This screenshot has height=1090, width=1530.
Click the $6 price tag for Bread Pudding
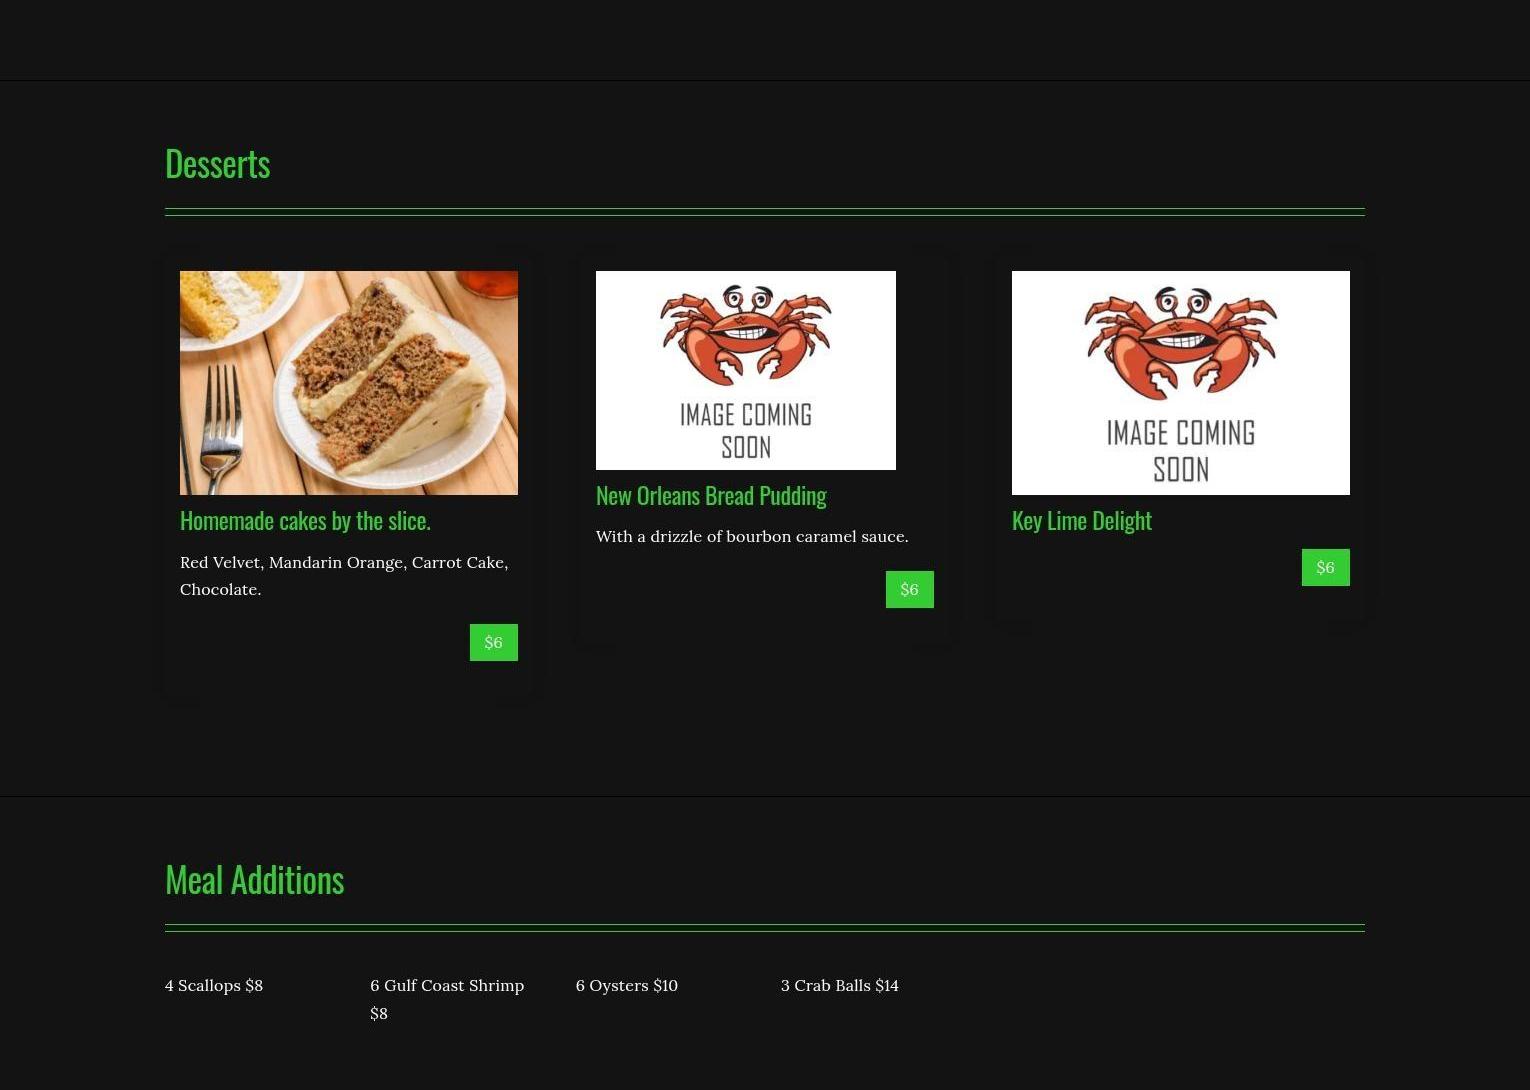point(910,589)
